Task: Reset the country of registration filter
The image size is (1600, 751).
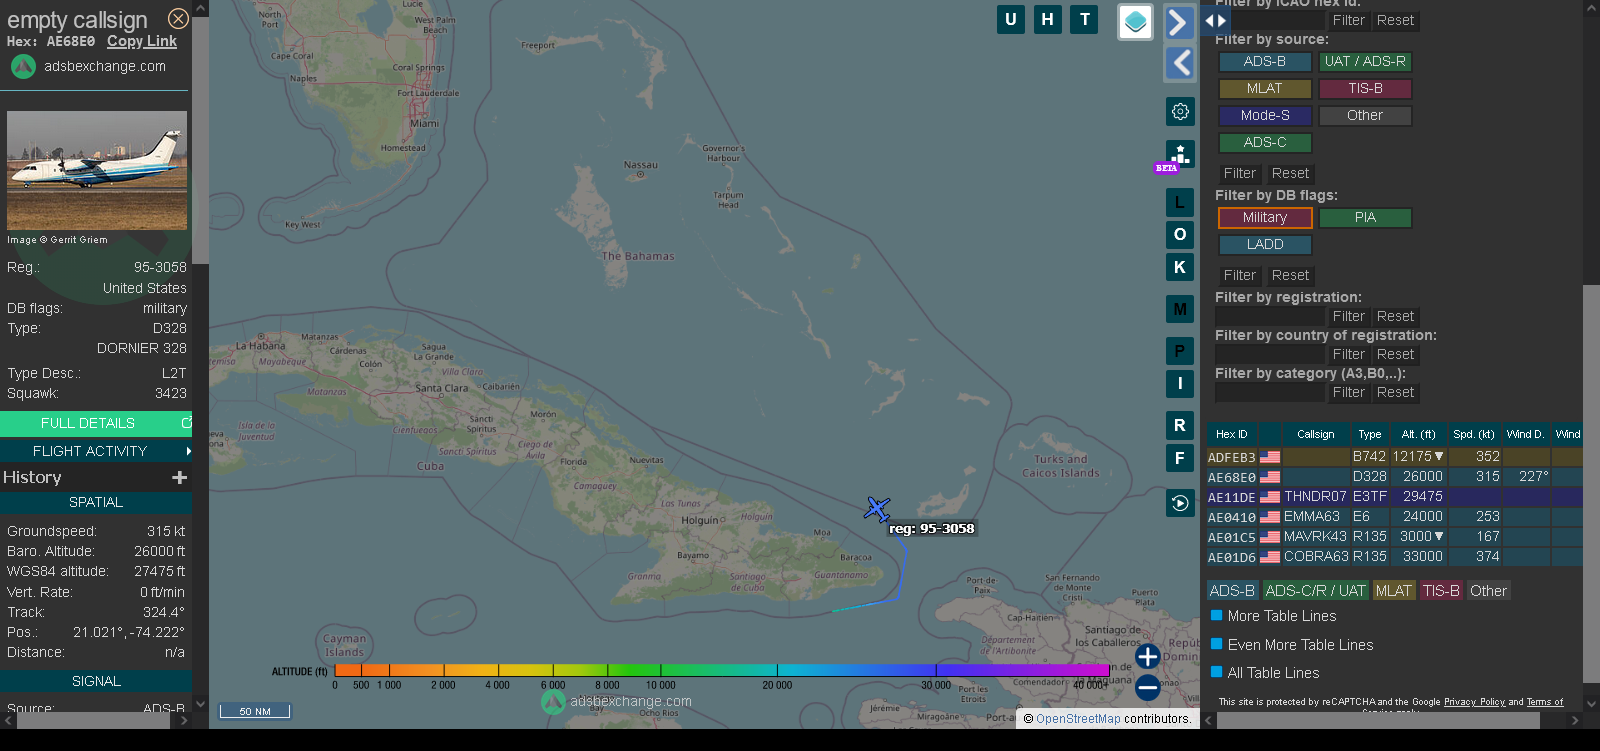Action: [x=1395, y=355]
